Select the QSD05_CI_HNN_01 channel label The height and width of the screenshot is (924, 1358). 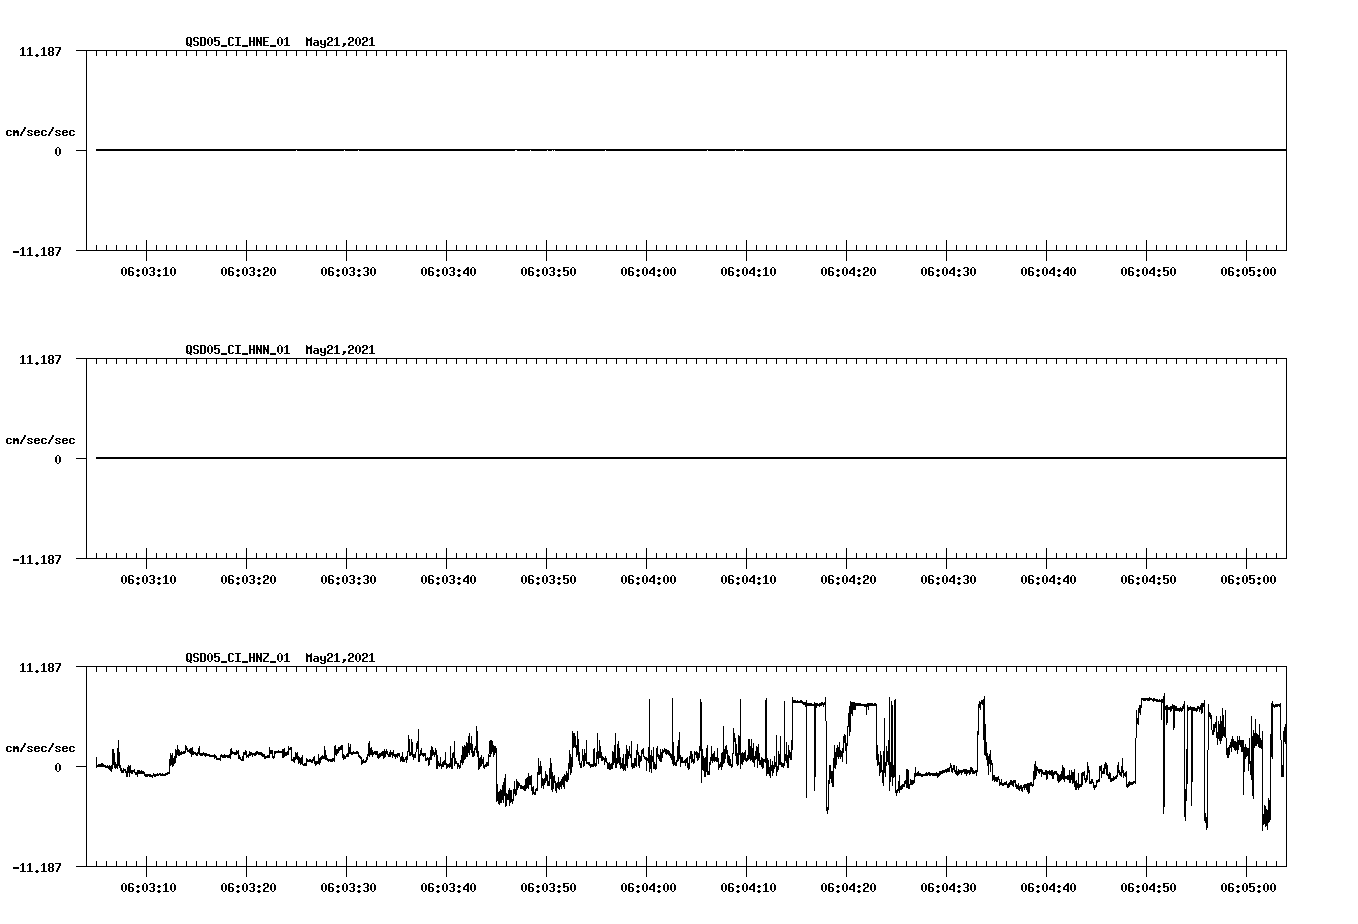click(235, 350)
